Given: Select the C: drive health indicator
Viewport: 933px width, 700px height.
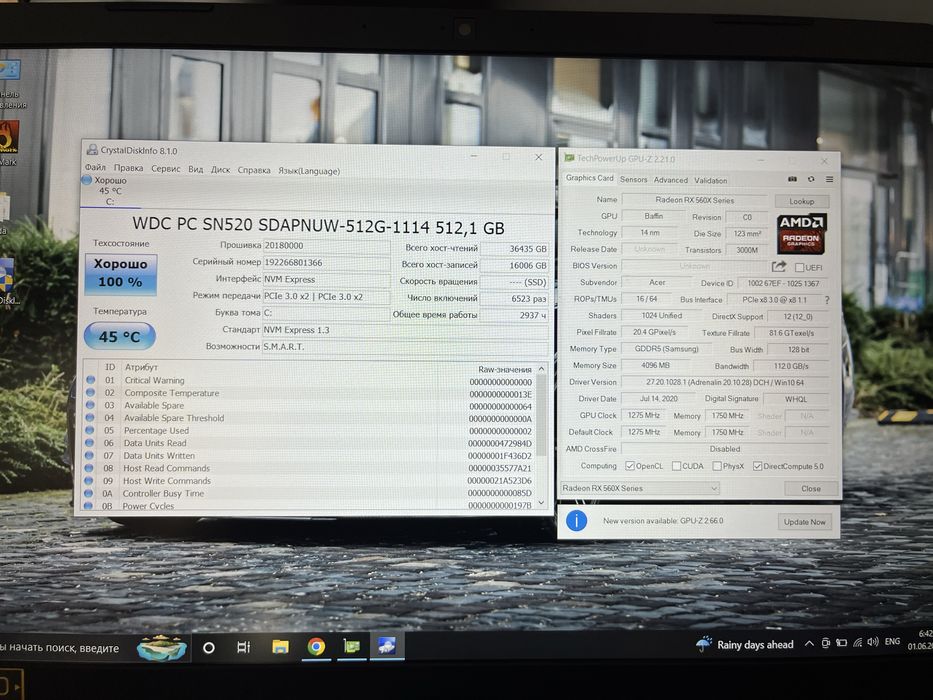Looking at the screenshot, I should [x=109, y=190].
